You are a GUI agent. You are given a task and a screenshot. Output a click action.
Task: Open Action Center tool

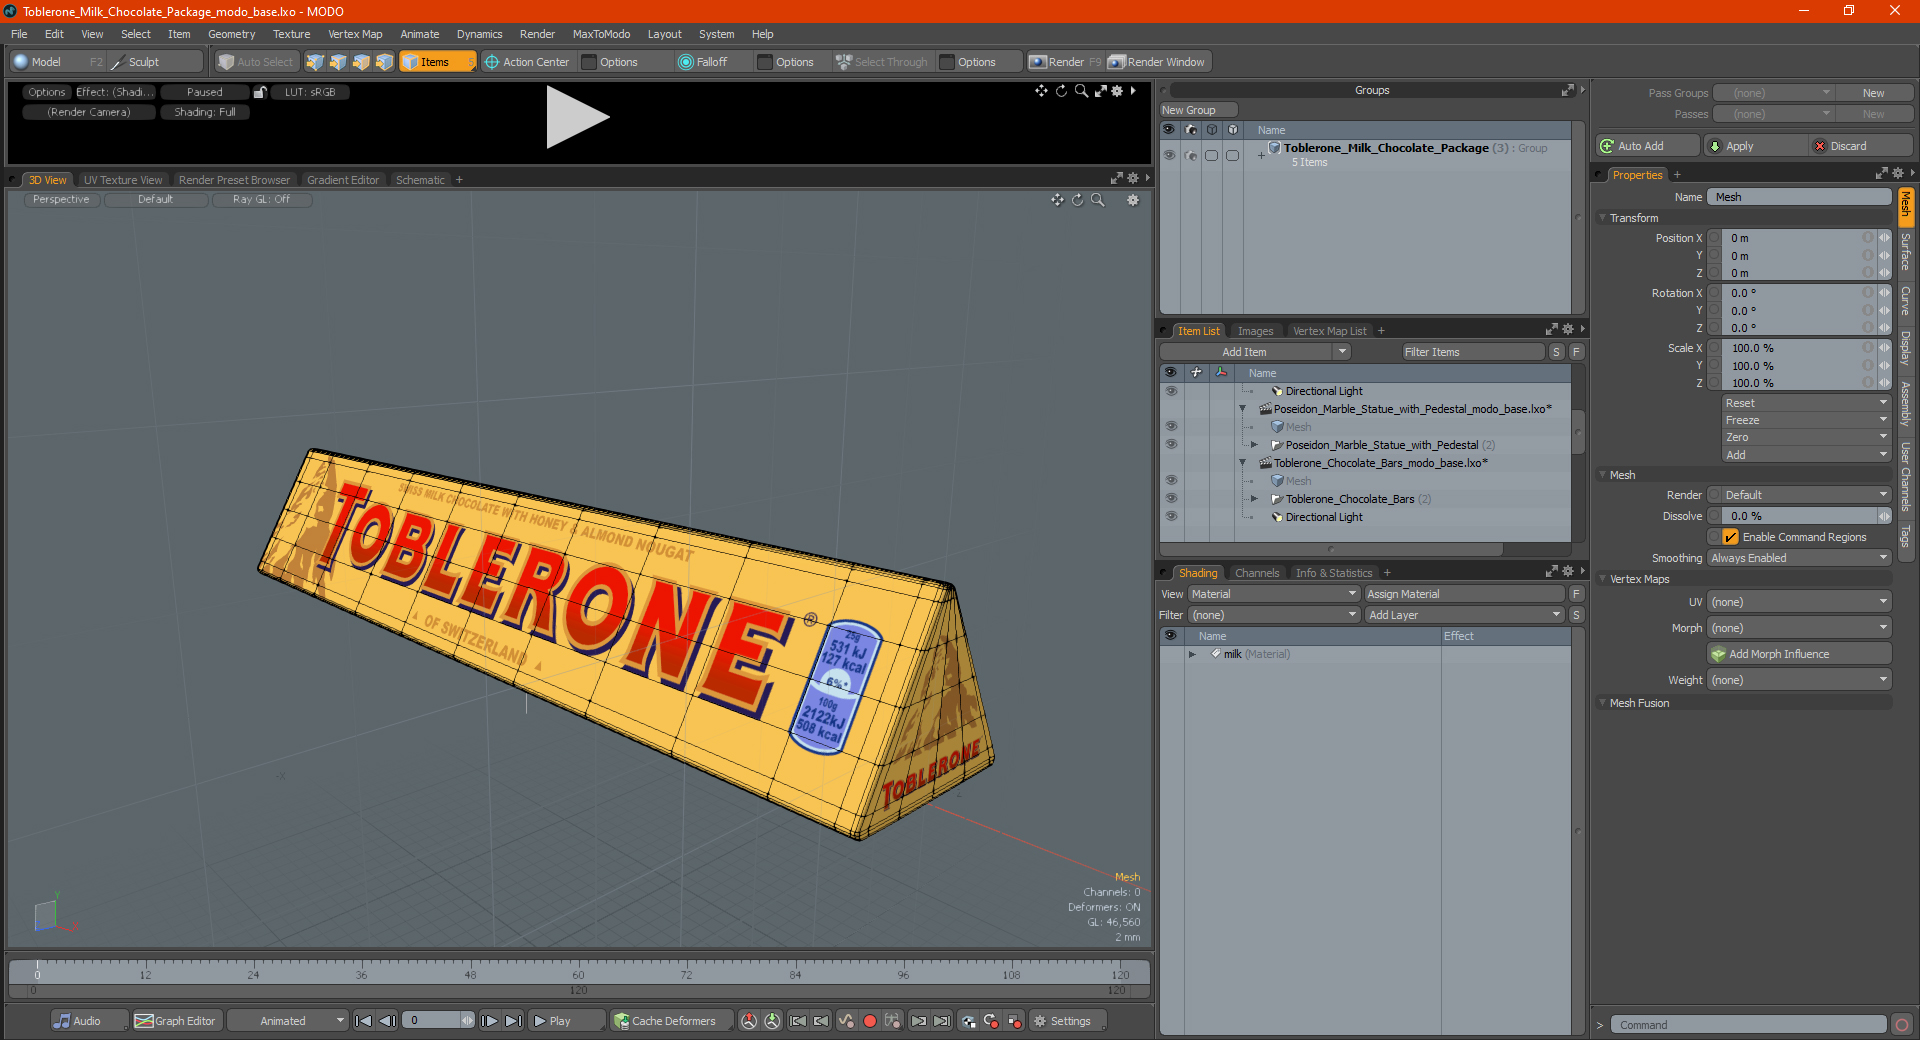[527, 62]
